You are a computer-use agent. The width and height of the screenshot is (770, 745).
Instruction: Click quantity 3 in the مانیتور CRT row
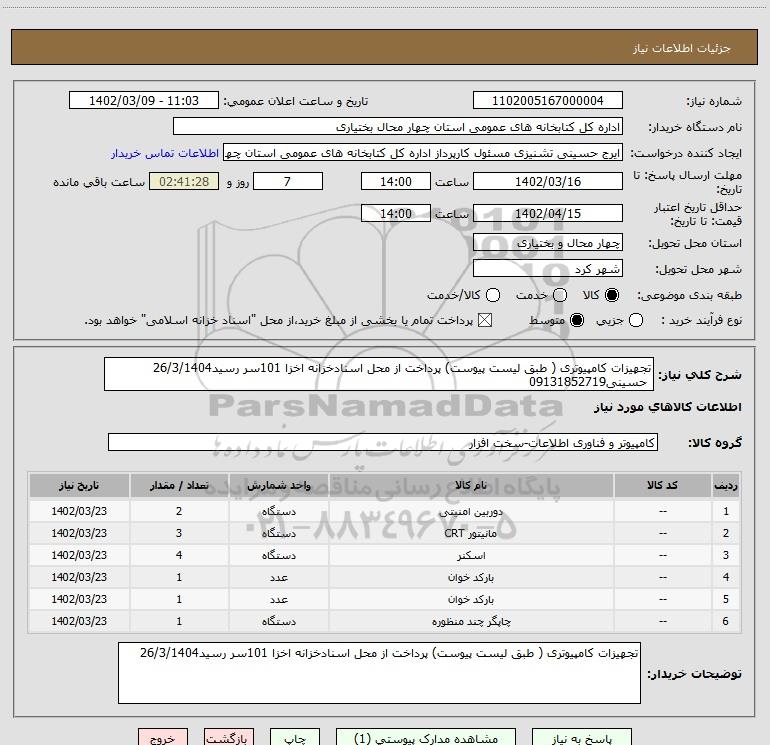tap(179, 533)
